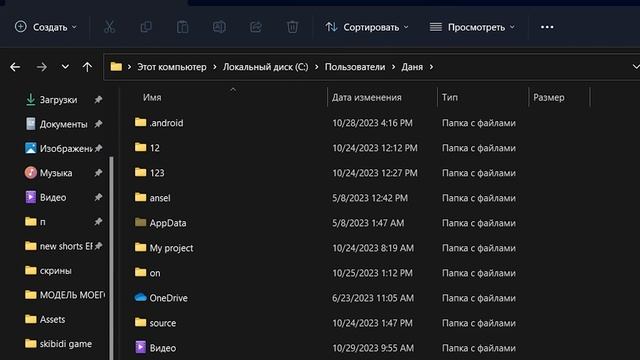Open Музыка in the sidebar
The image size is (640, 360).
(56, 173)
